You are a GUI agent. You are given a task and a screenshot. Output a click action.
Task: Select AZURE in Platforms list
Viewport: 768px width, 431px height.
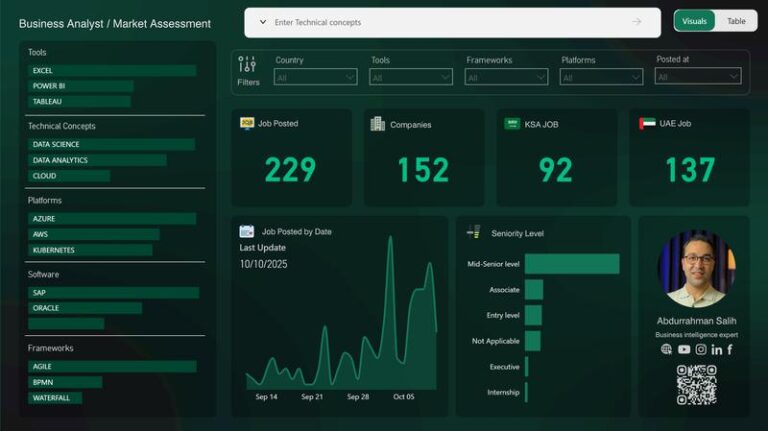pos(112,218)
